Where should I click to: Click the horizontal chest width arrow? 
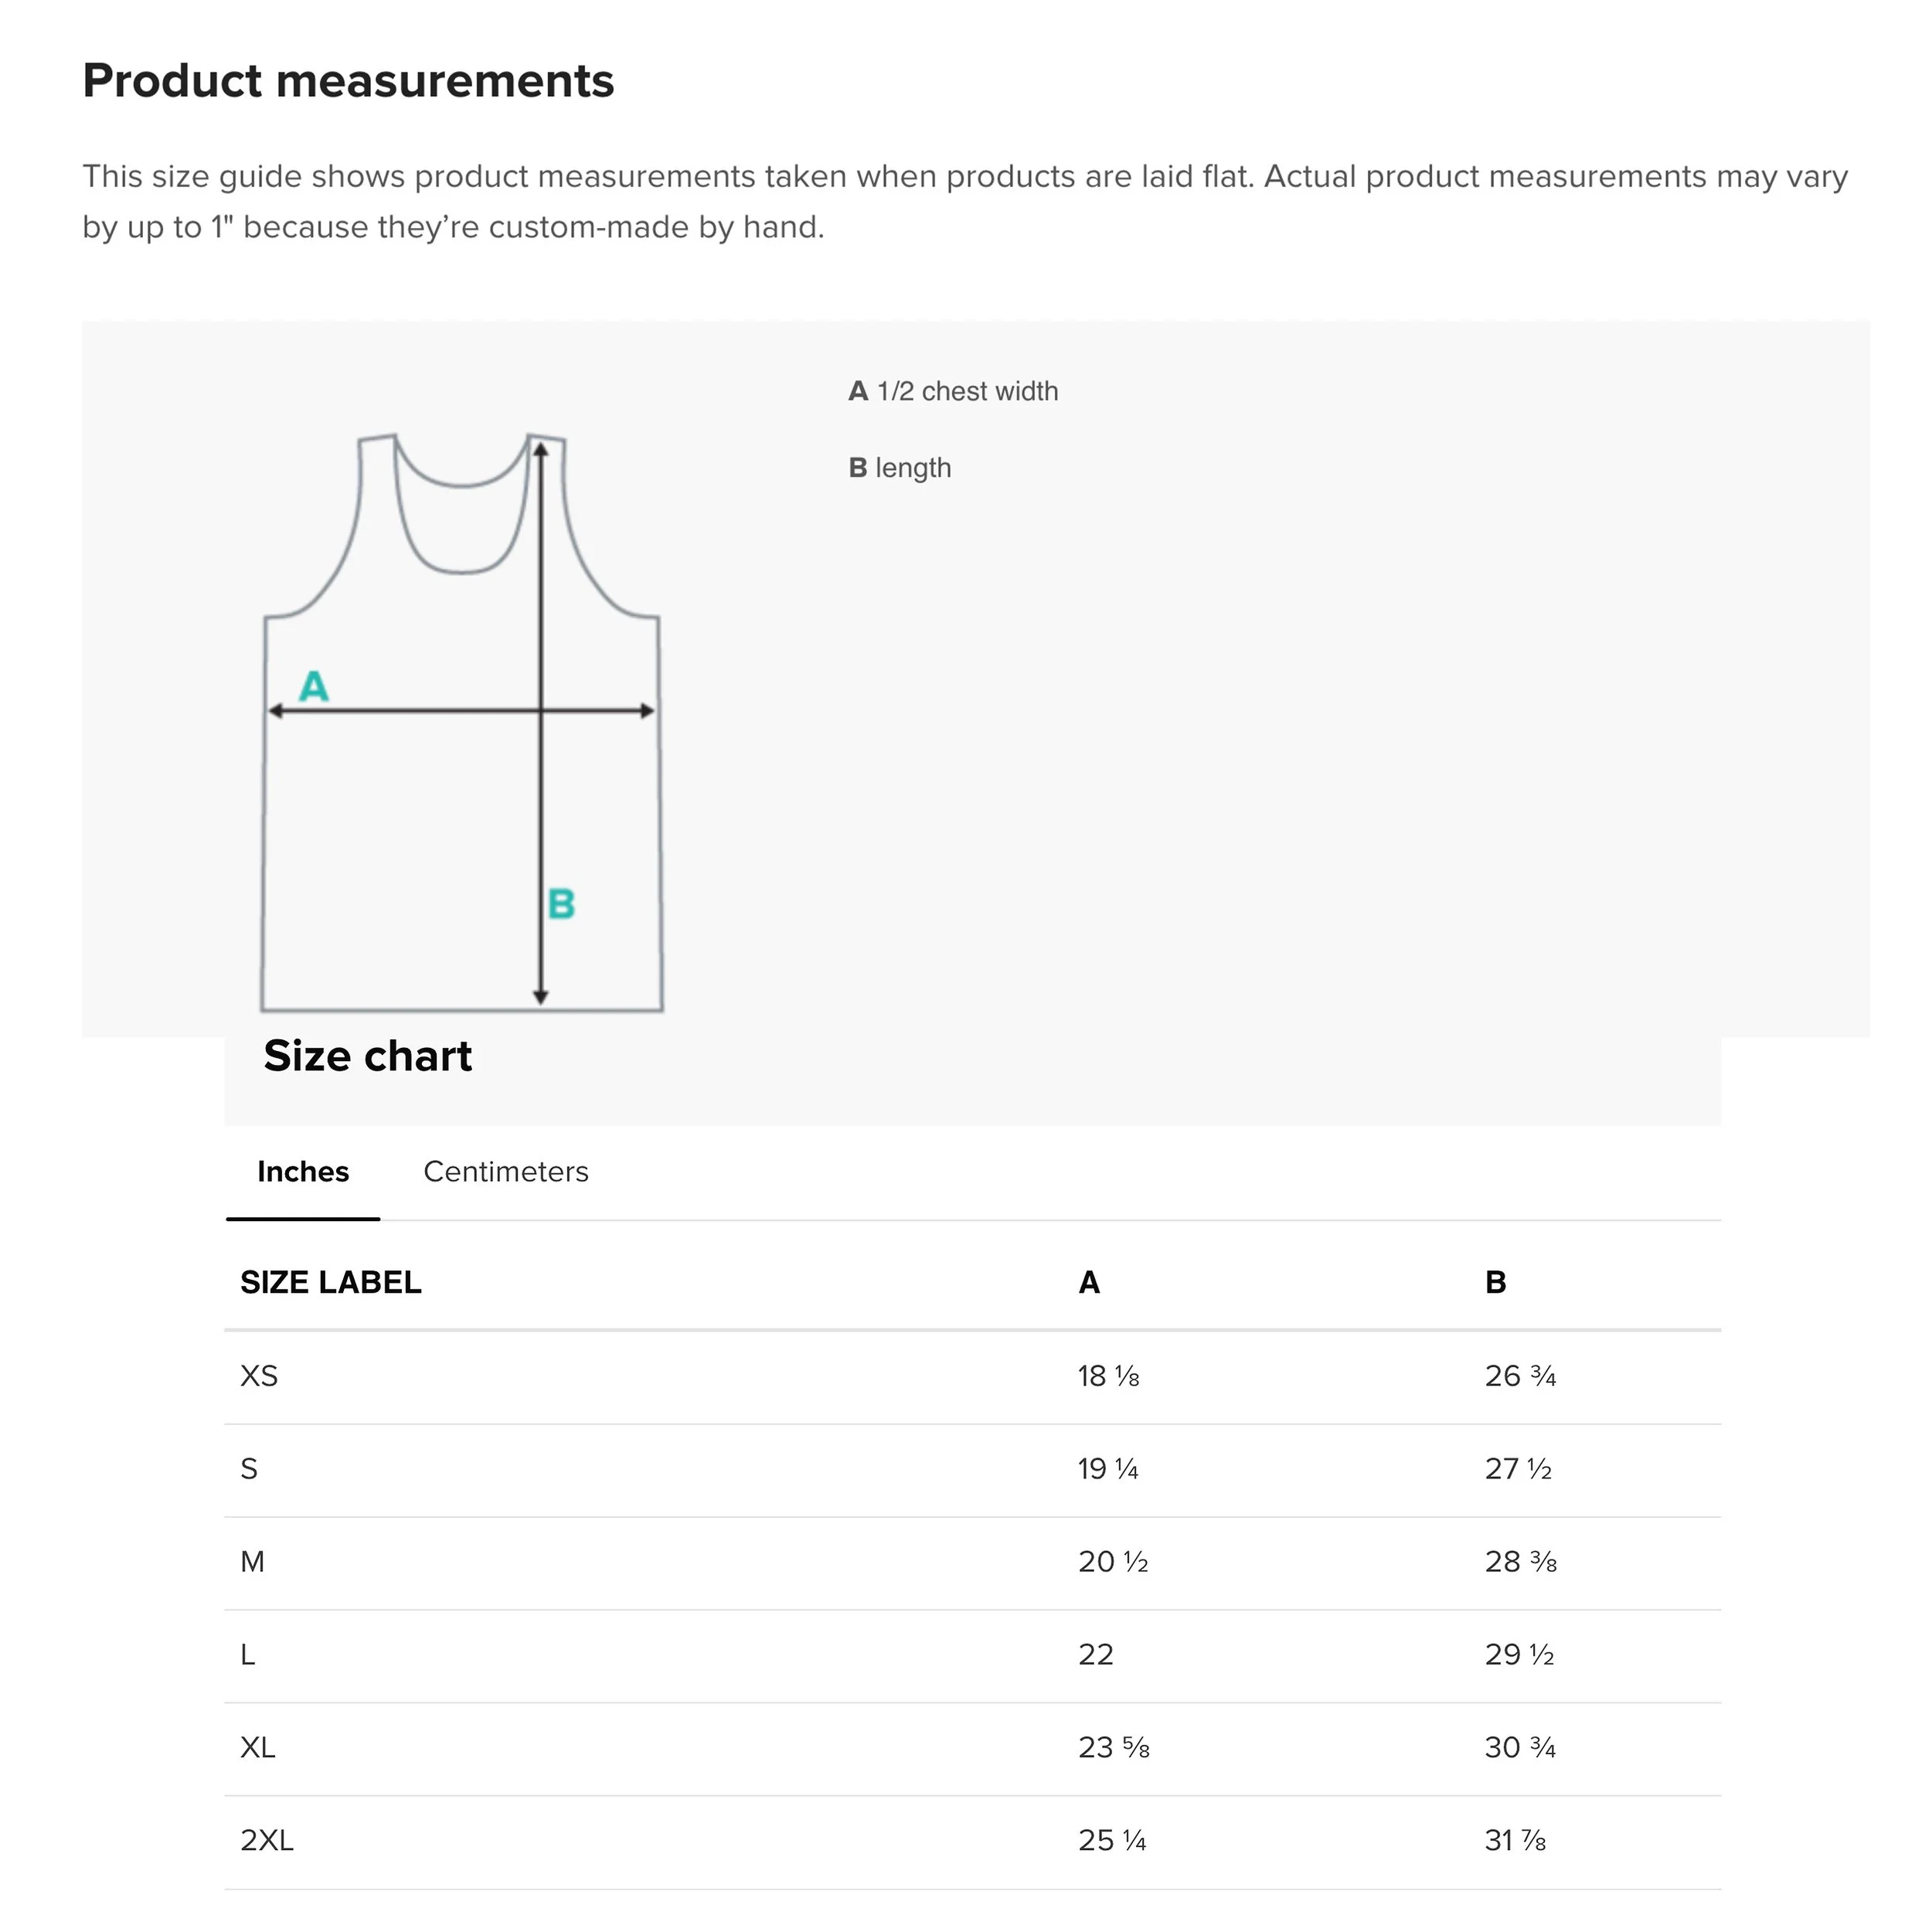pyautogui.click(x=462, y=711)
